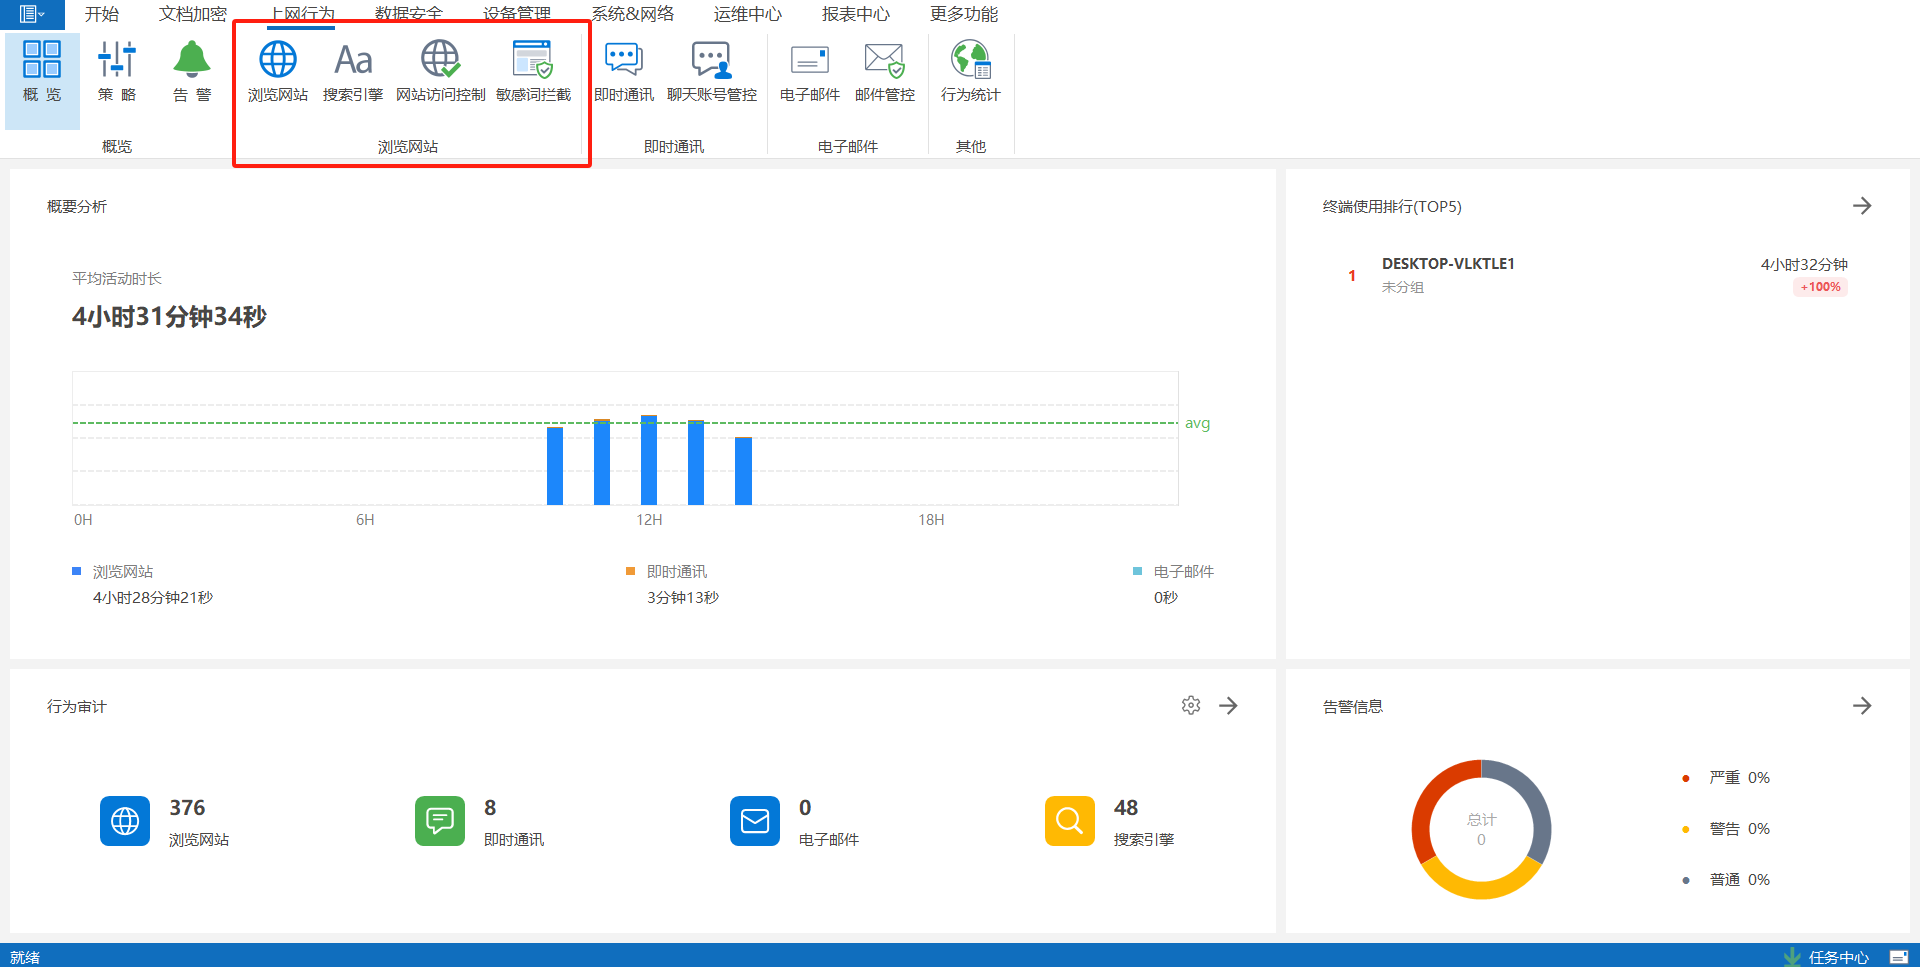The height and width of the screenshot is (967, 1920).
Task: Open 网站访问控制 ribbon icon
Action: point(440,72)
